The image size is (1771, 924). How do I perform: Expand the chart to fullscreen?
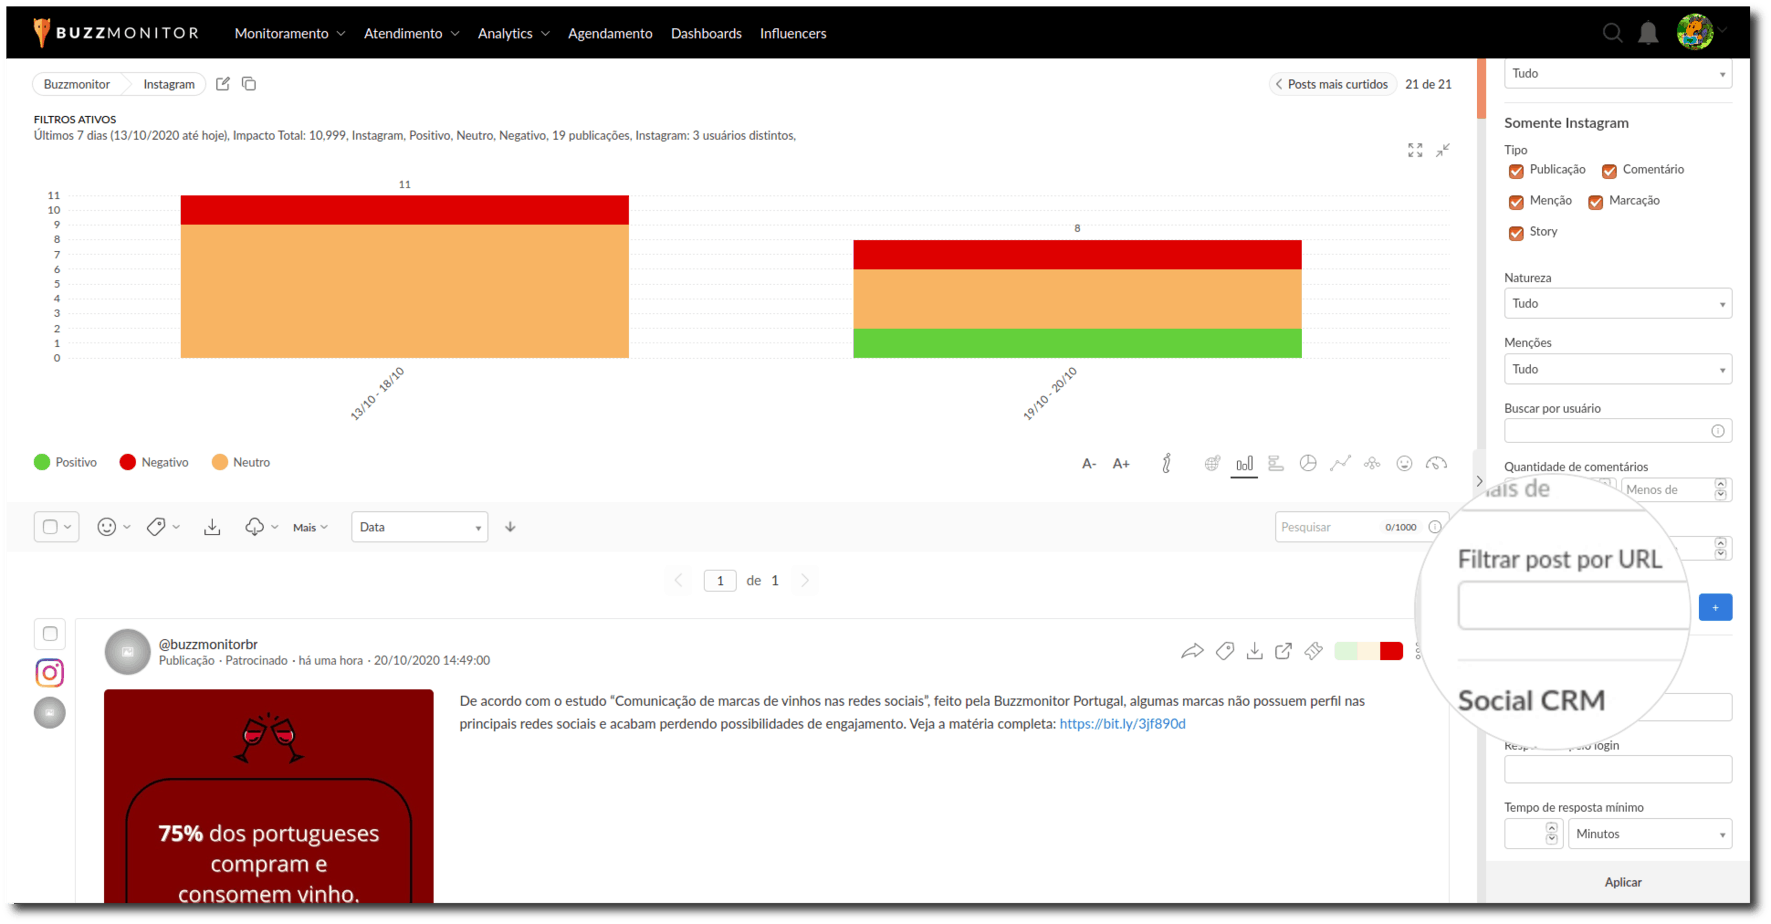[1415, 150]
